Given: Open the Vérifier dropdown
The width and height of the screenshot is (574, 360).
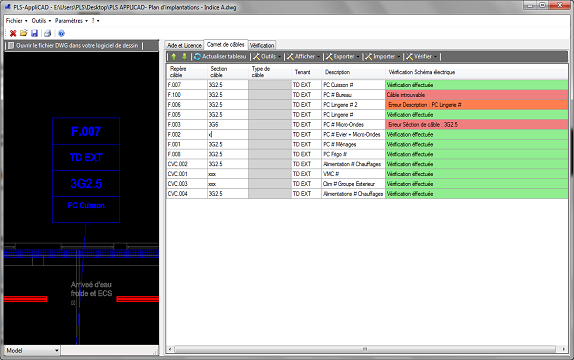Looking at the screenshot, I should point(421,56).
